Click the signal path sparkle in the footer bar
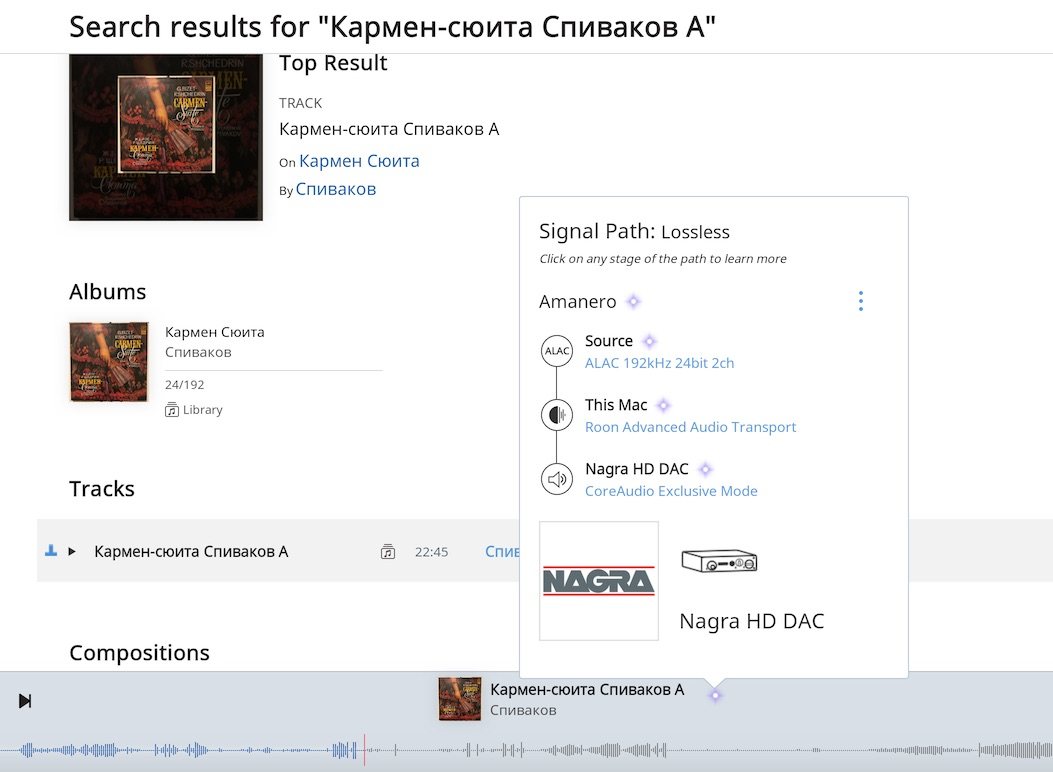 coord(715,695)
